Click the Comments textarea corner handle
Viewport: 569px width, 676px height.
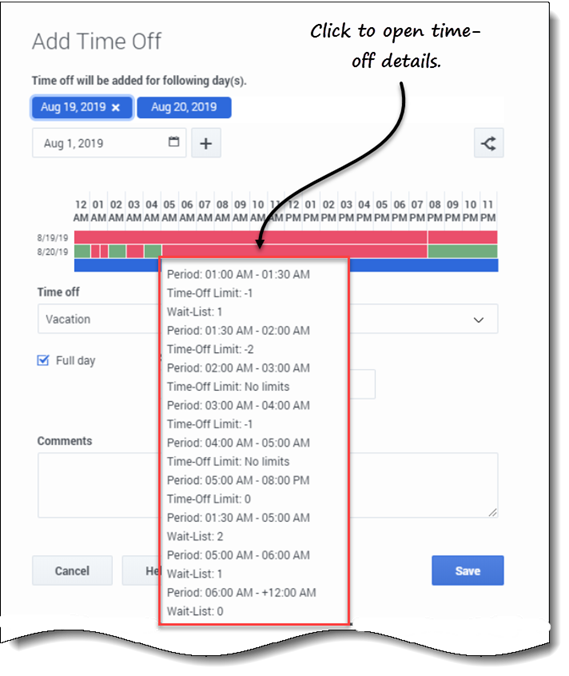pyautogui.click(x=493, y=512)
